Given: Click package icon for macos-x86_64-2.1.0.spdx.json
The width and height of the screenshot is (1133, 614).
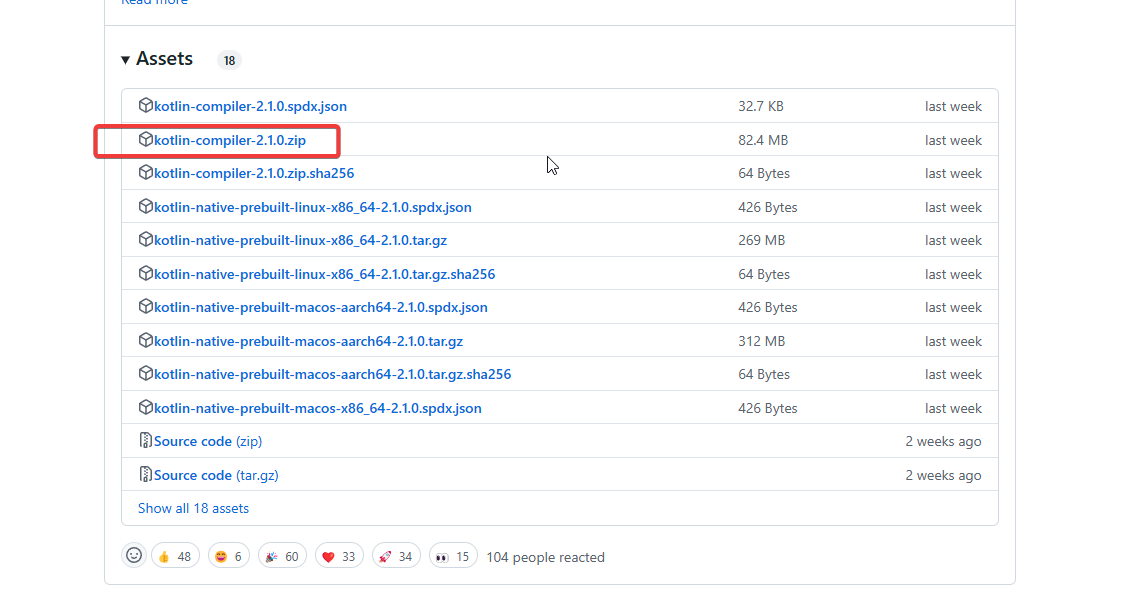Looking at the screenshot, I should coord(145,407).
